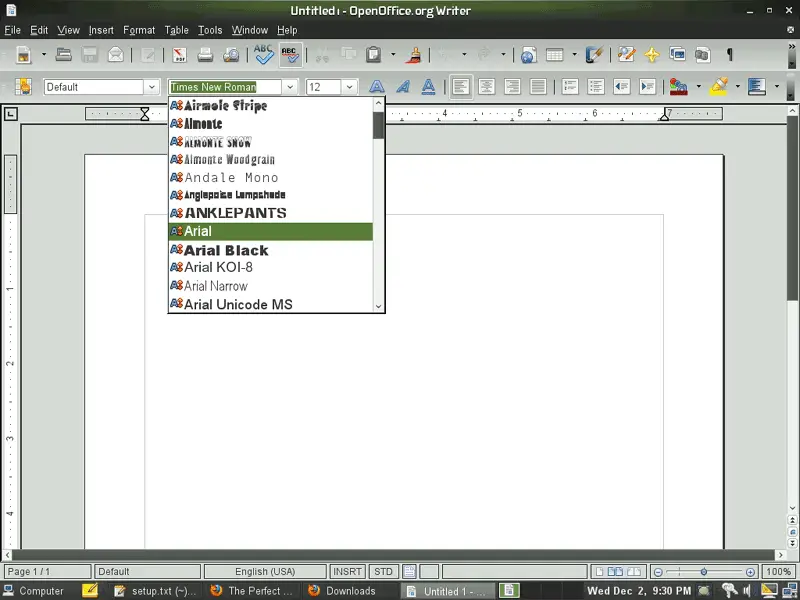Open the Format menu
Screen dimensions: 800x600
pos(139,30)
